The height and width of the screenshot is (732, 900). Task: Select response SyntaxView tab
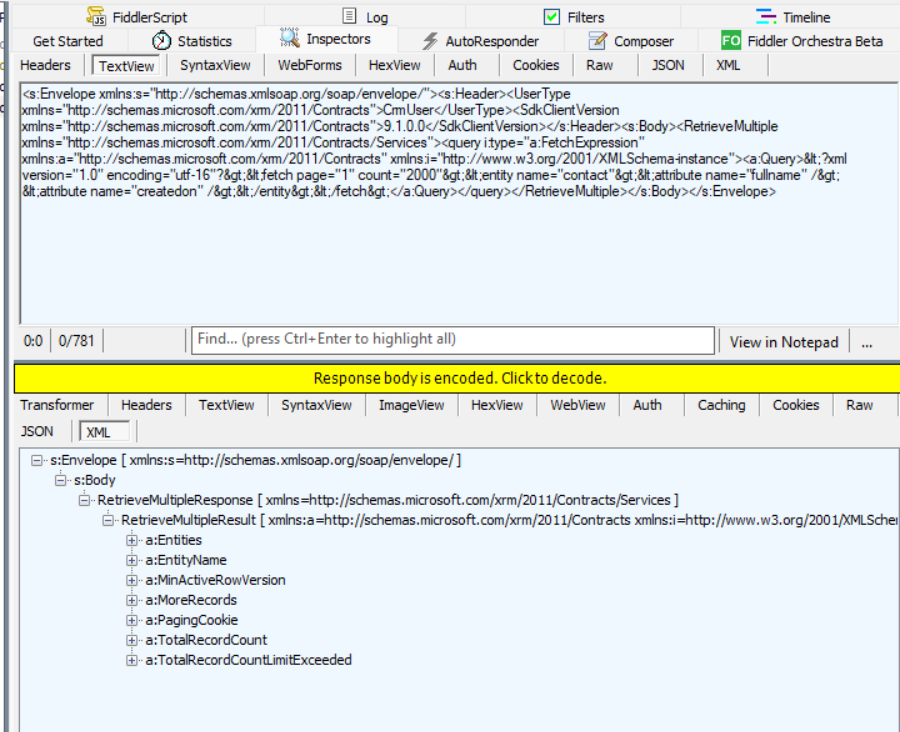[x=316, y=405]
